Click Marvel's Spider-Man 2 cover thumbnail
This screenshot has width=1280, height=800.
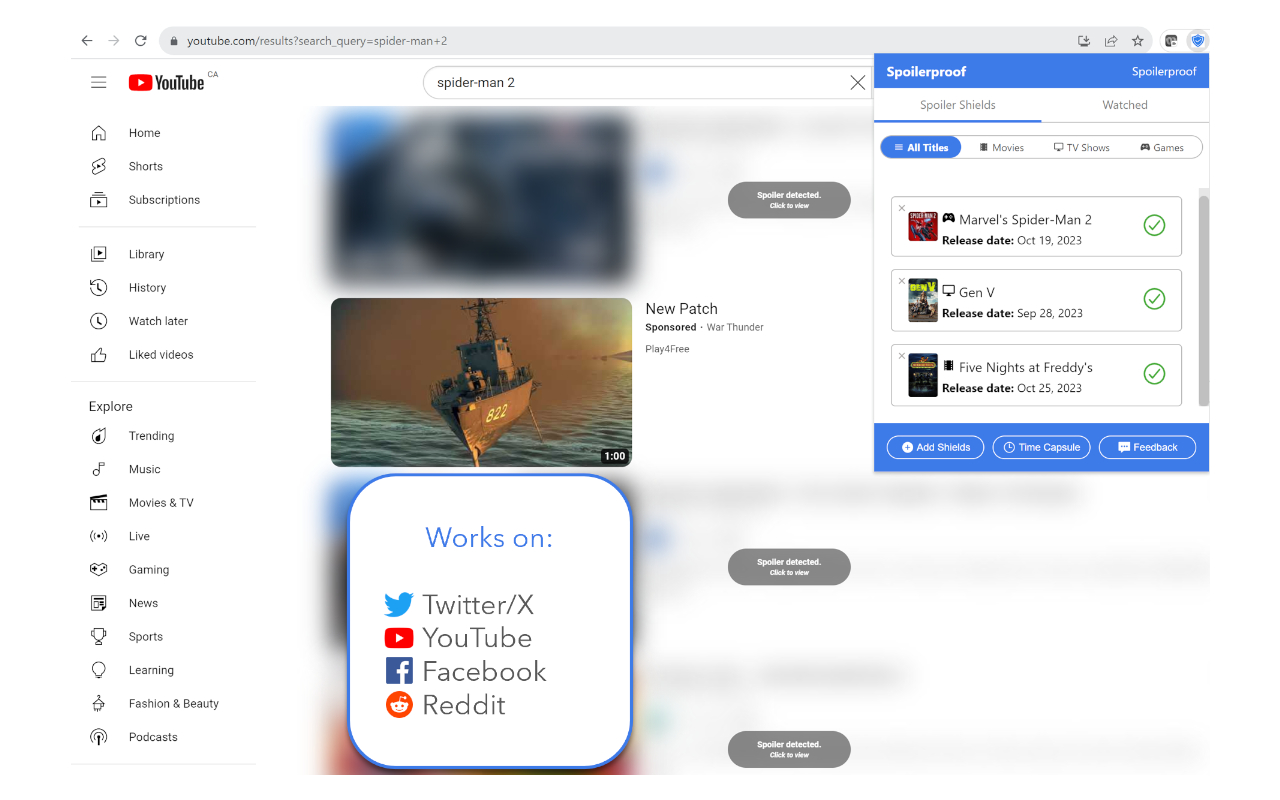tap(923, 227)
